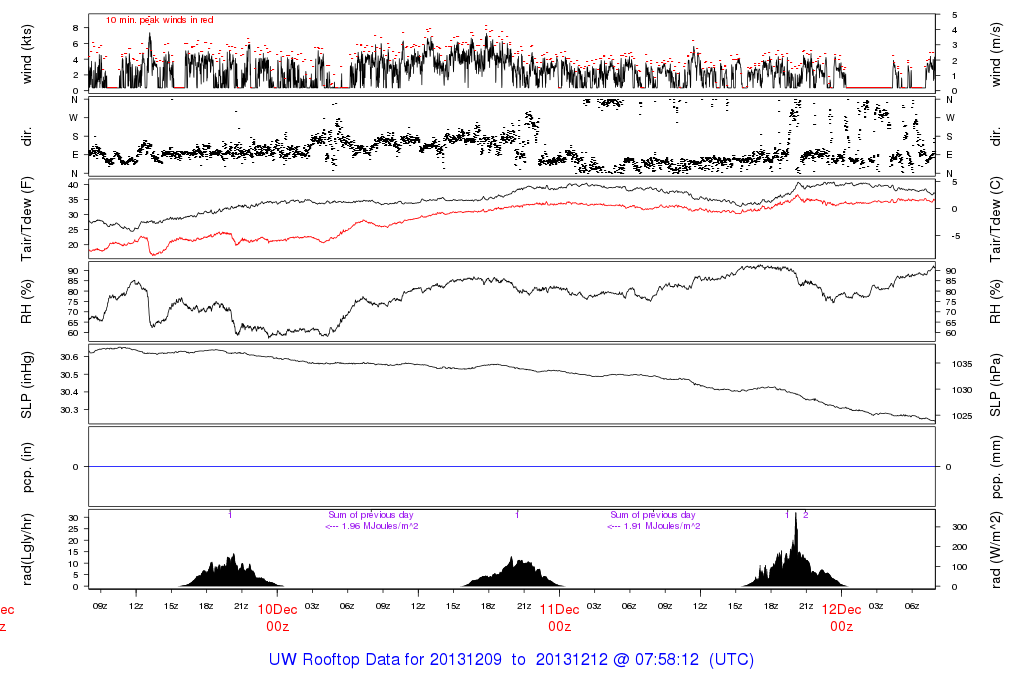The width and height of the screenshot is (1024, 700).
Task: Click the "Tair/Tdew (F)" axis label
Action: tap(27, 219)
